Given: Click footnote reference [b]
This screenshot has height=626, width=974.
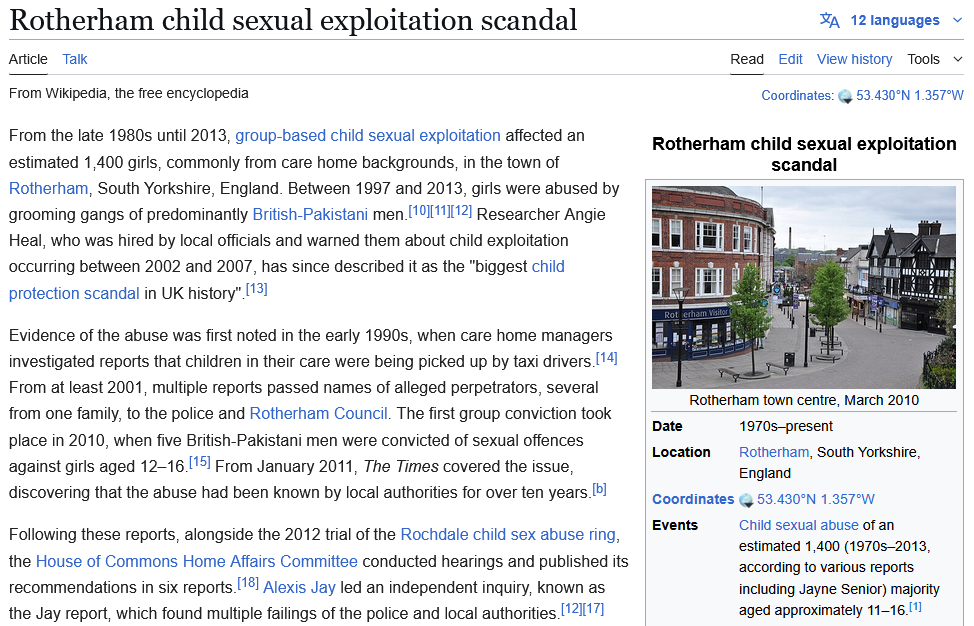Looking at the screenshot, I should coord(599,489).
